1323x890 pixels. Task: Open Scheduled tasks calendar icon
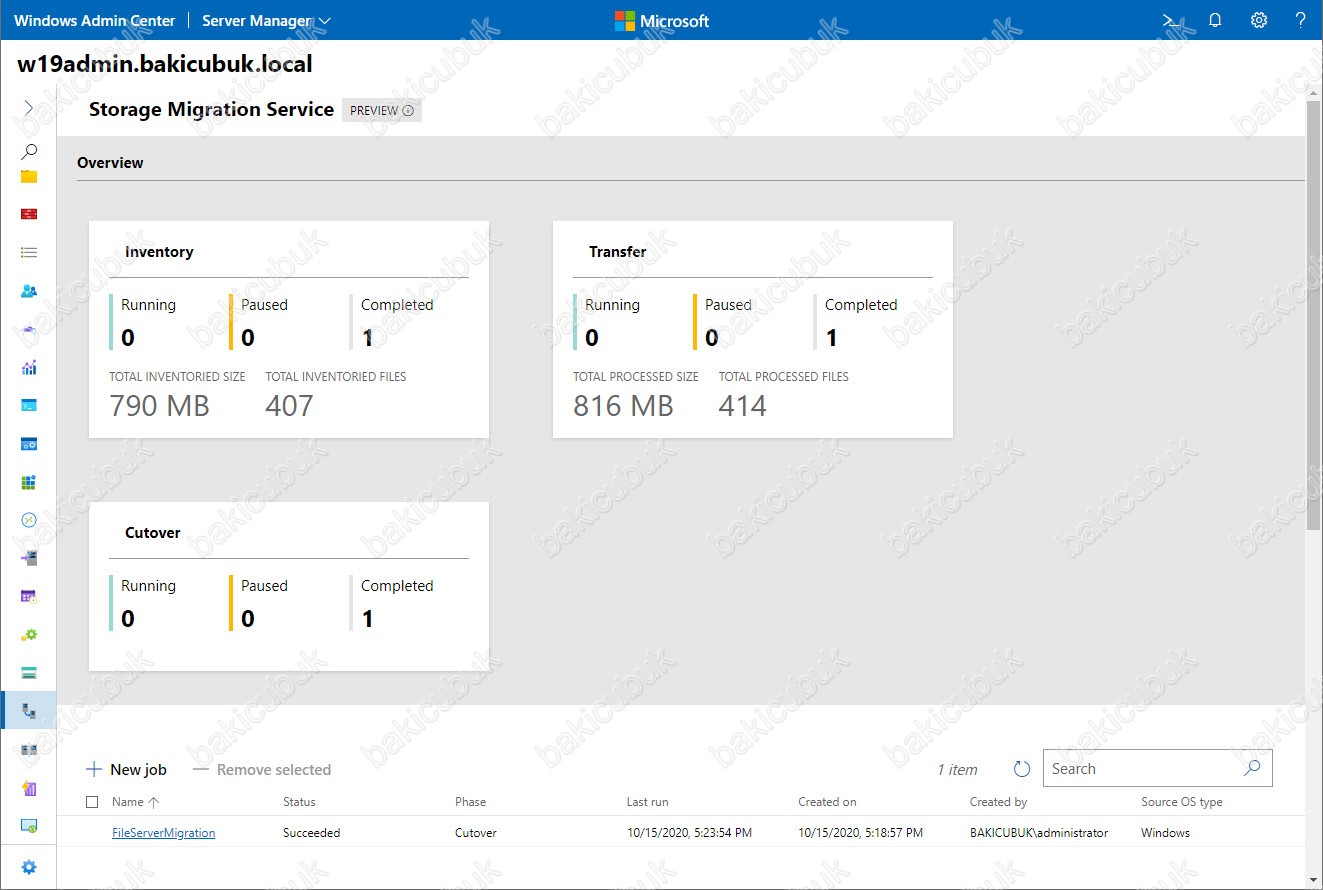[x=29, y=596]
